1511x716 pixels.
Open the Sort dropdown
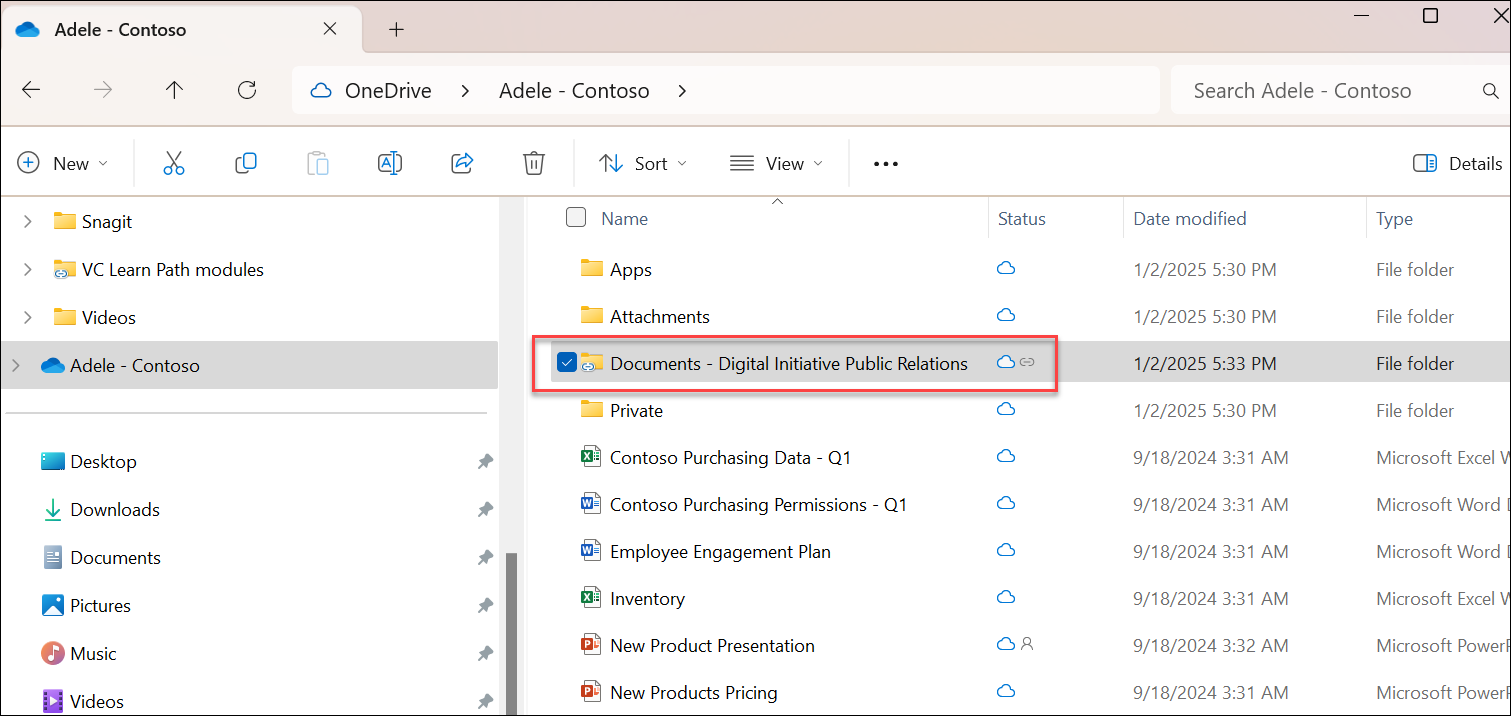[x=642, y=162]
